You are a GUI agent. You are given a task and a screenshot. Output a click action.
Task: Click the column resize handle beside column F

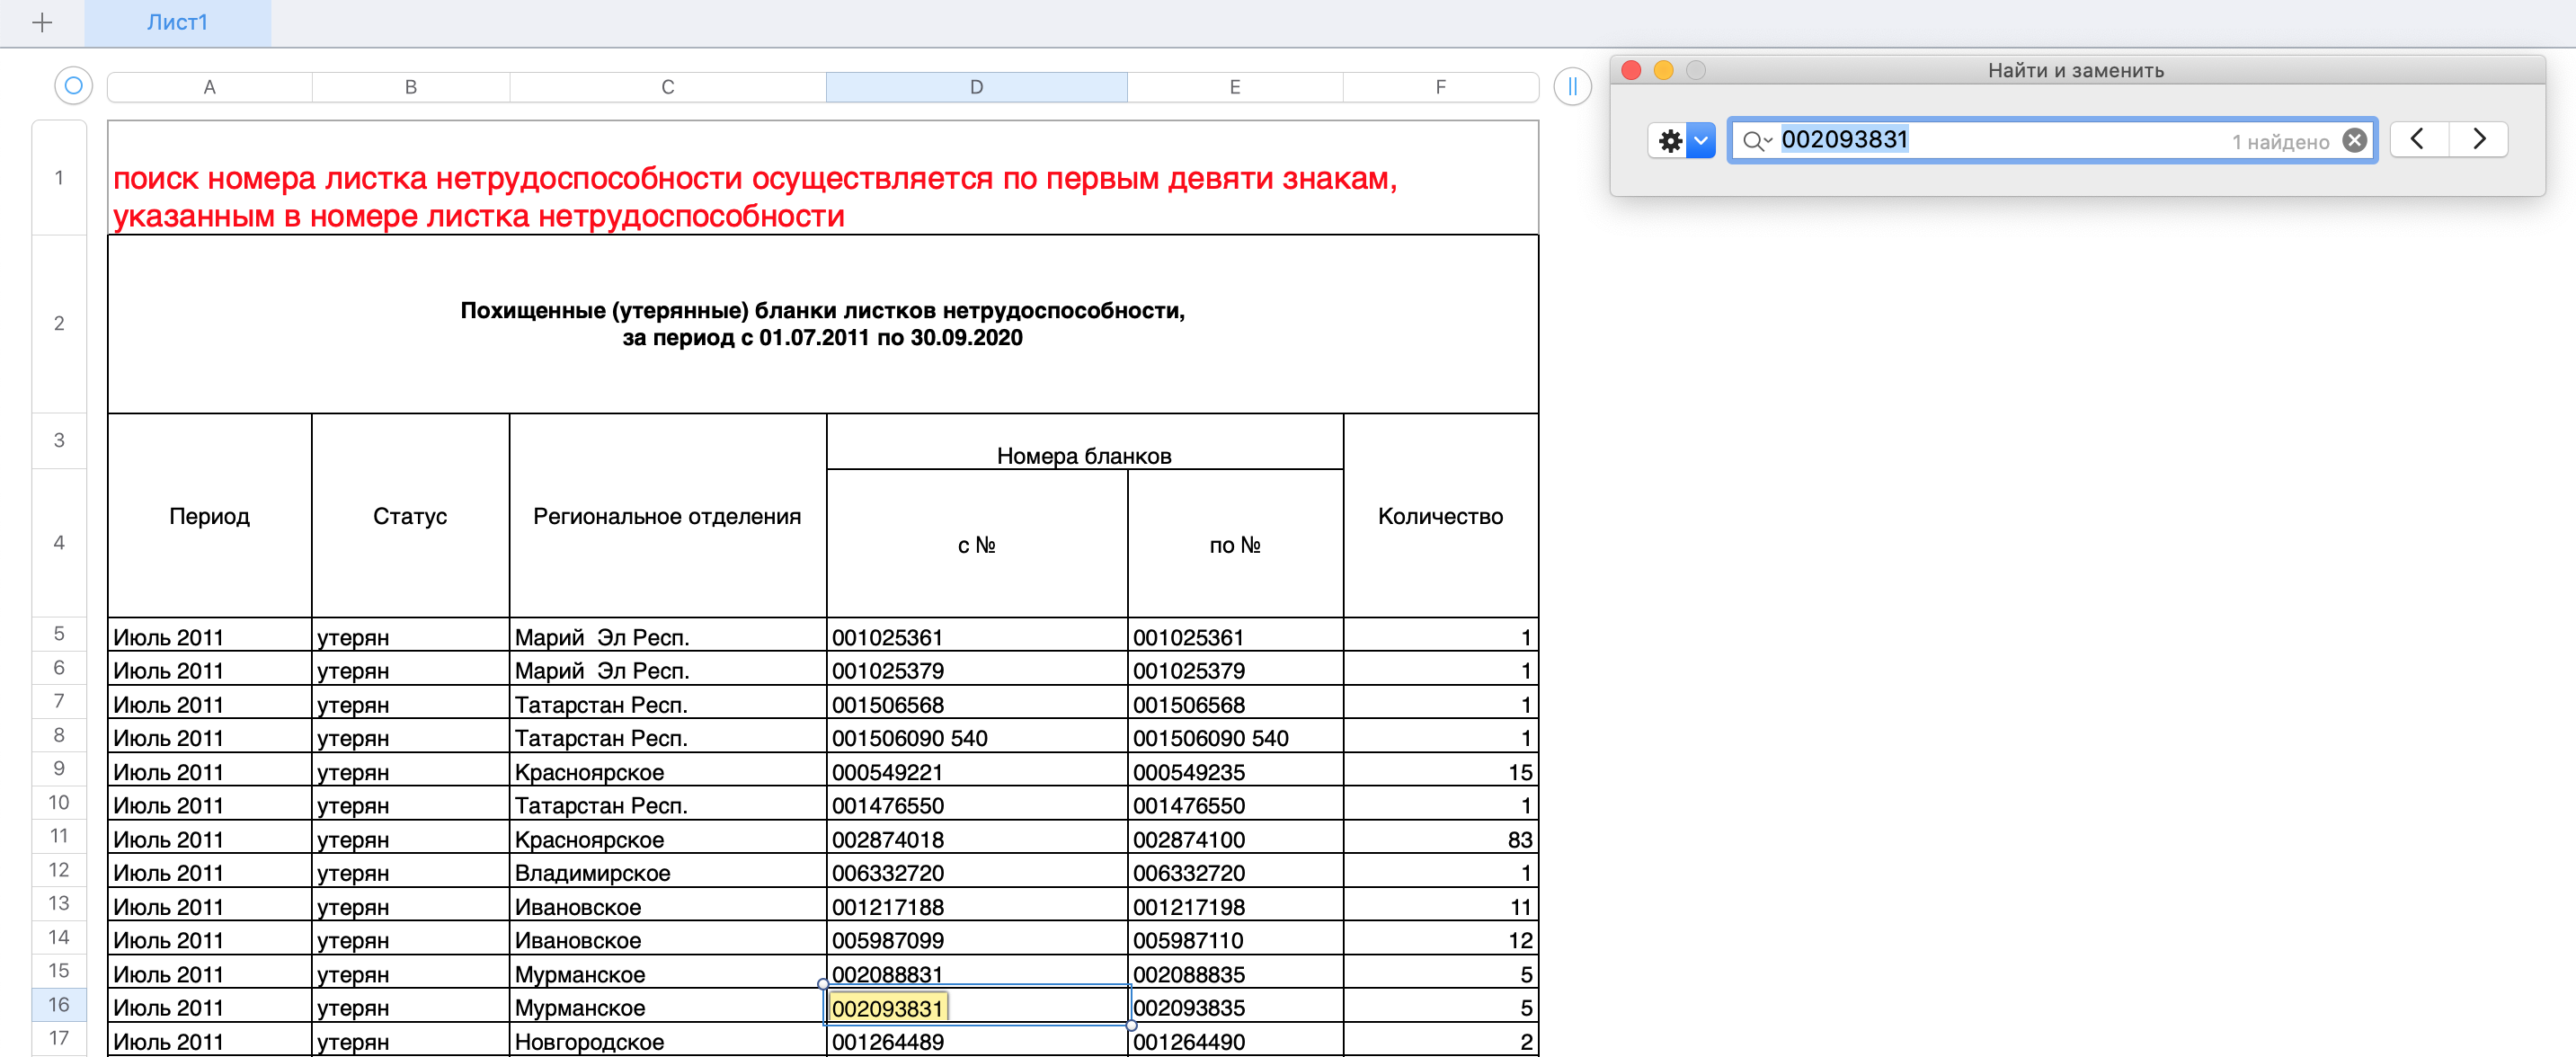coord(1572,86)
